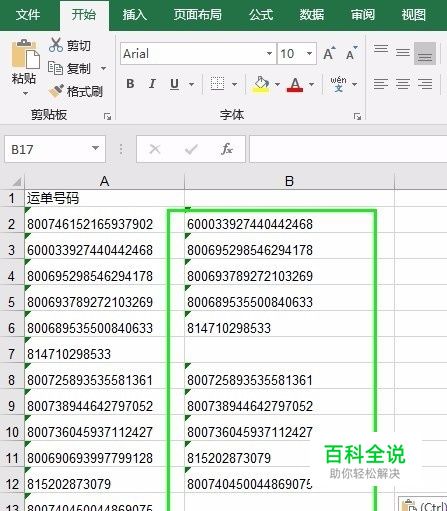Open the paste options dropdown arrow
This screenshot has width=447, height=511.
25,94
